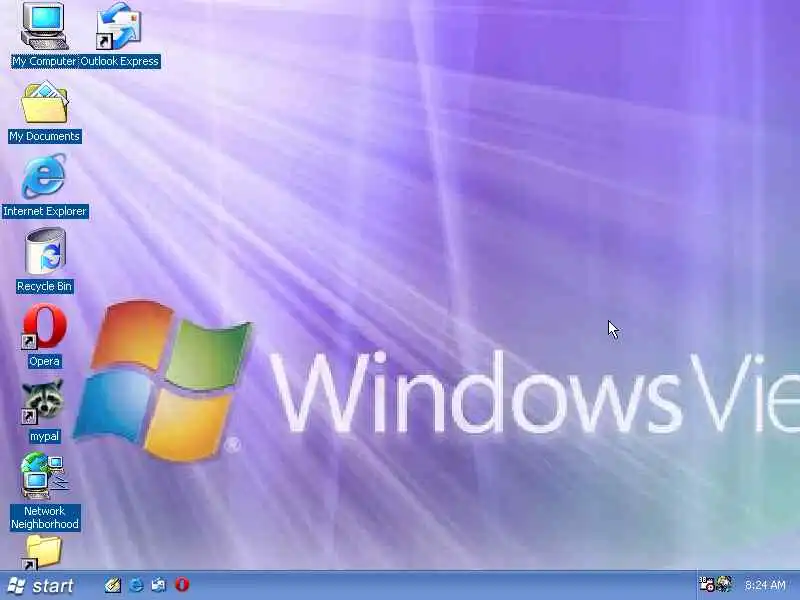This screenshot has height=600, width=800.
Task: Click the My Computer label text
Action: tap(44, 61)
